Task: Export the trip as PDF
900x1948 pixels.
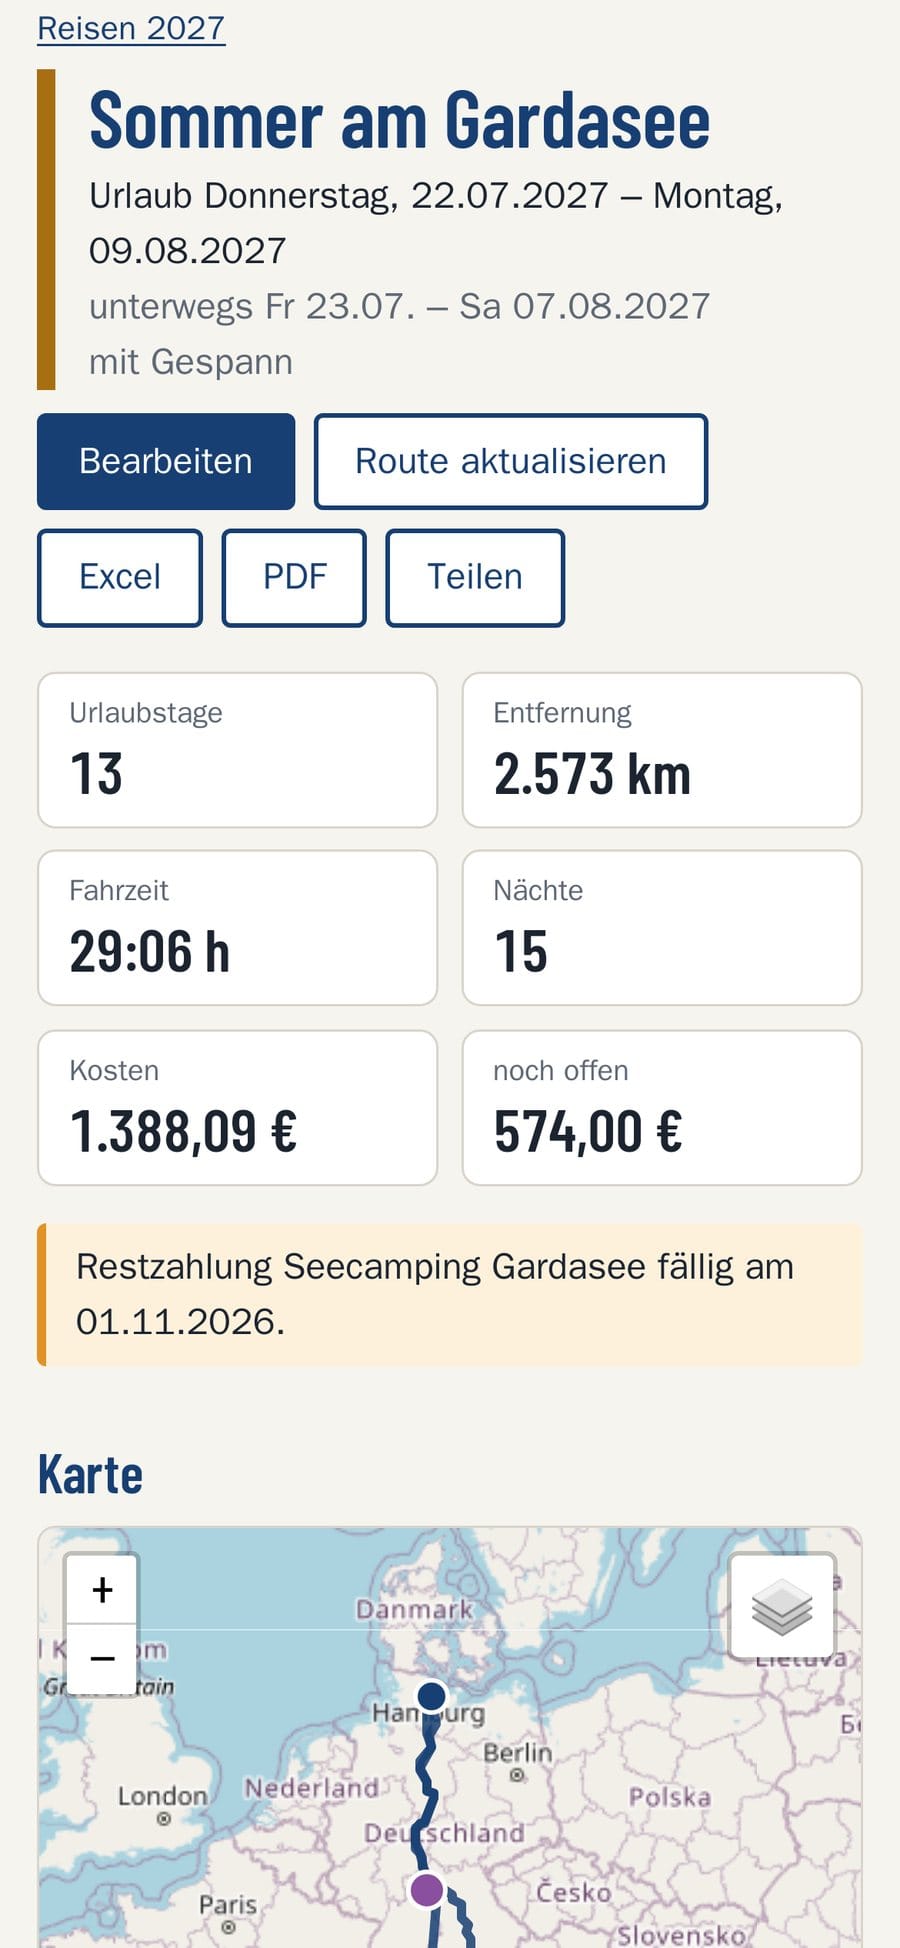Action: (x=294, y=577)
